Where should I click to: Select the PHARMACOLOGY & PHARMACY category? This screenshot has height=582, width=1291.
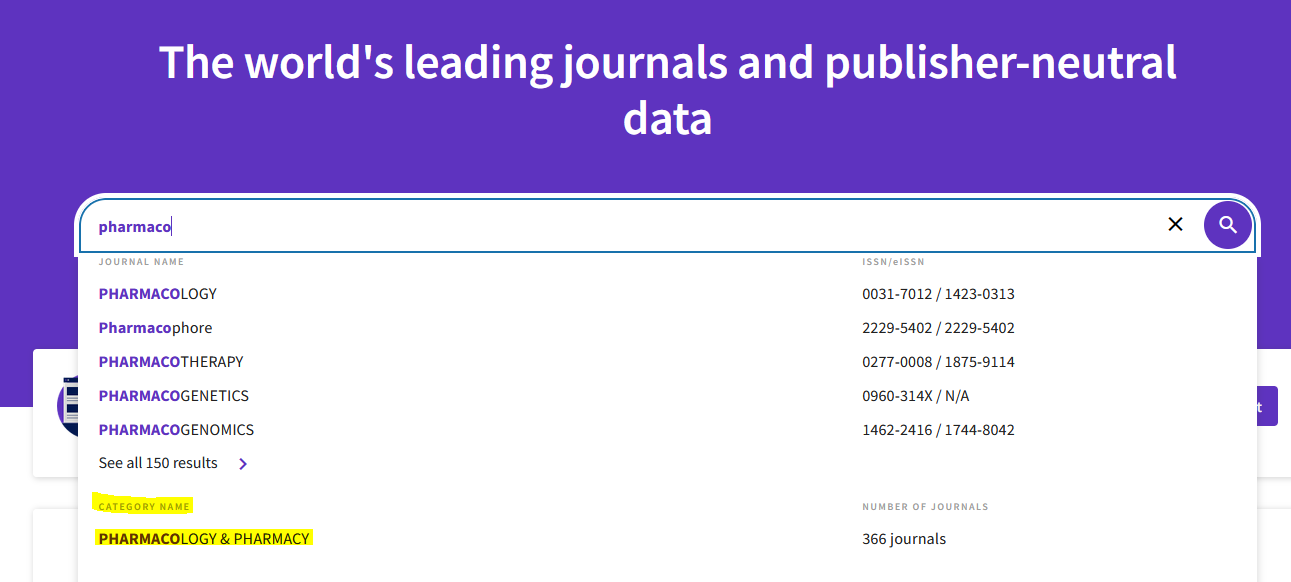(x=204, y=539)
